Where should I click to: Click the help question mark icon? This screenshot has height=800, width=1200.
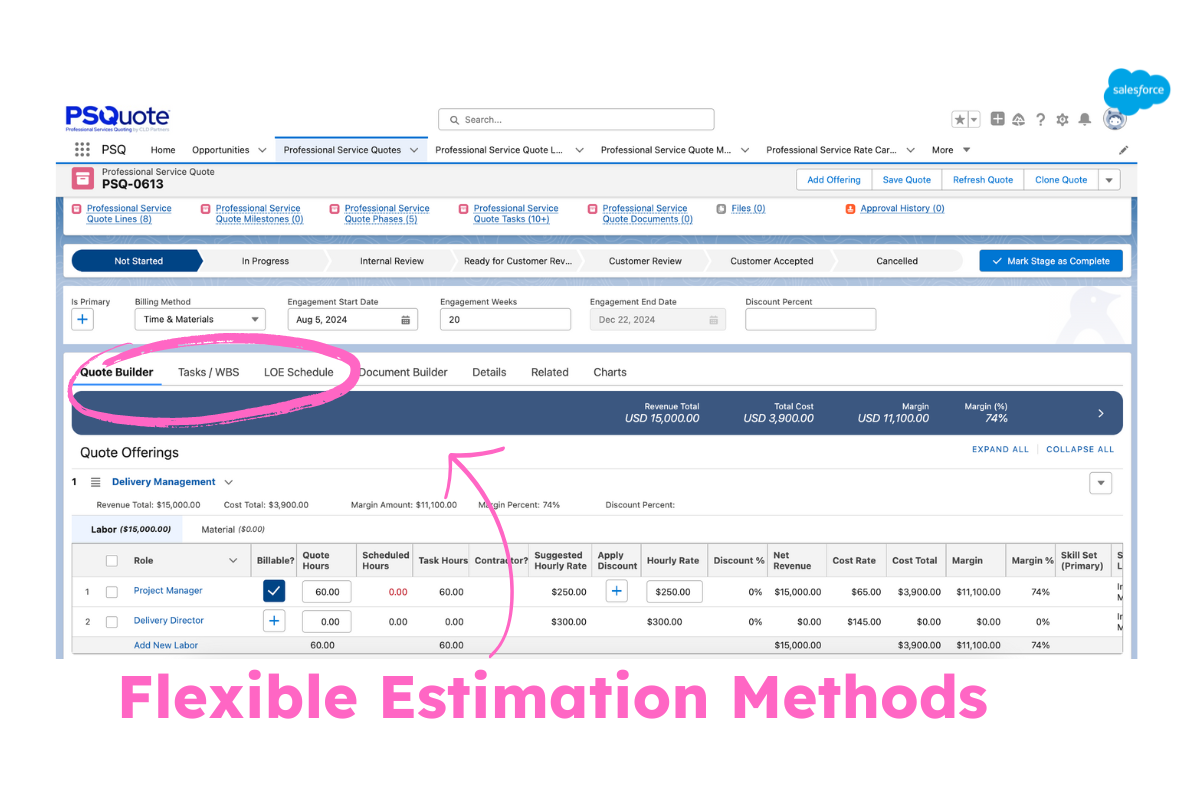coord(1040,120)
